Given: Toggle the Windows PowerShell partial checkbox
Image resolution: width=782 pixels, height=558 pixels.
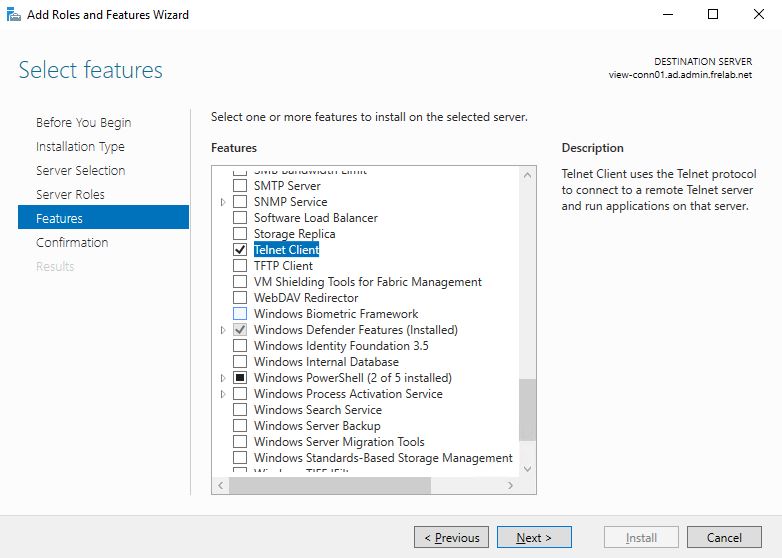Looking at the screenshot, I should (x=239, y=378).
